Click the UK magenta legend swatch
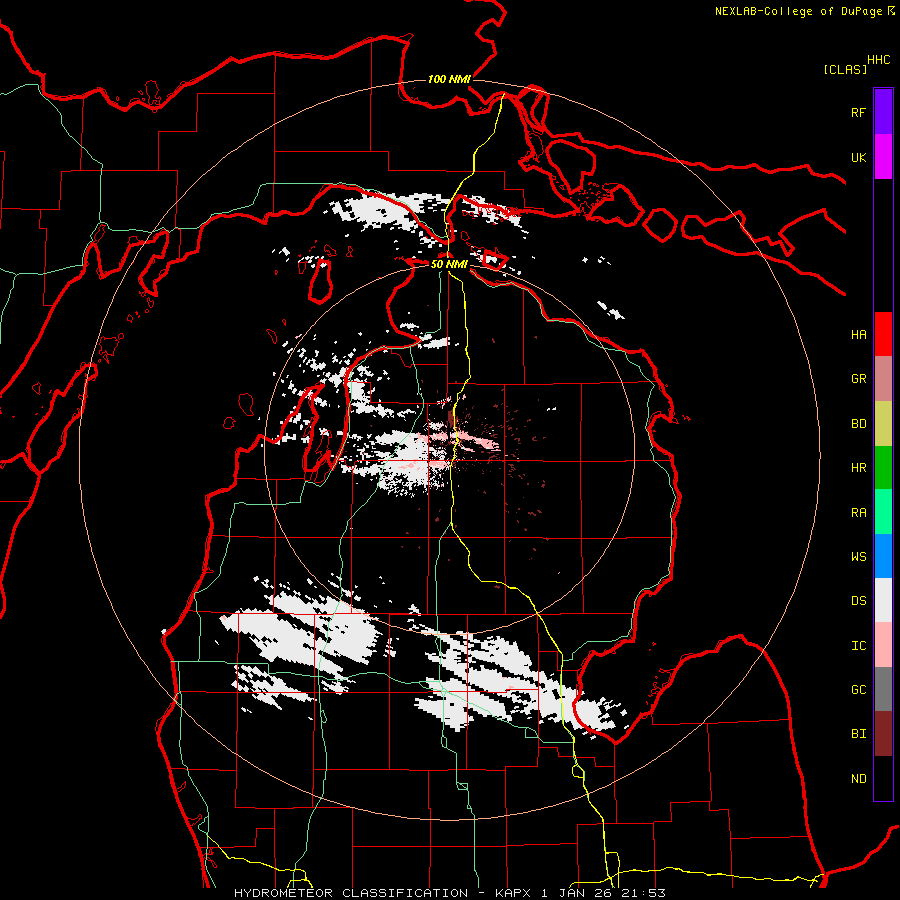 pyautogui.click(x=883, y=157)
